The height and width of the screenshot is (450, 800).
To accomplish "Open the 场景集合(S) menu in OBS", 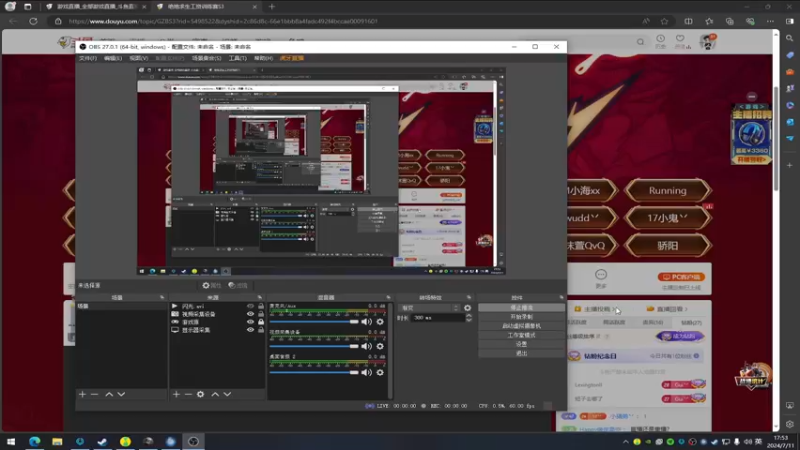I will tap(206, 58).
